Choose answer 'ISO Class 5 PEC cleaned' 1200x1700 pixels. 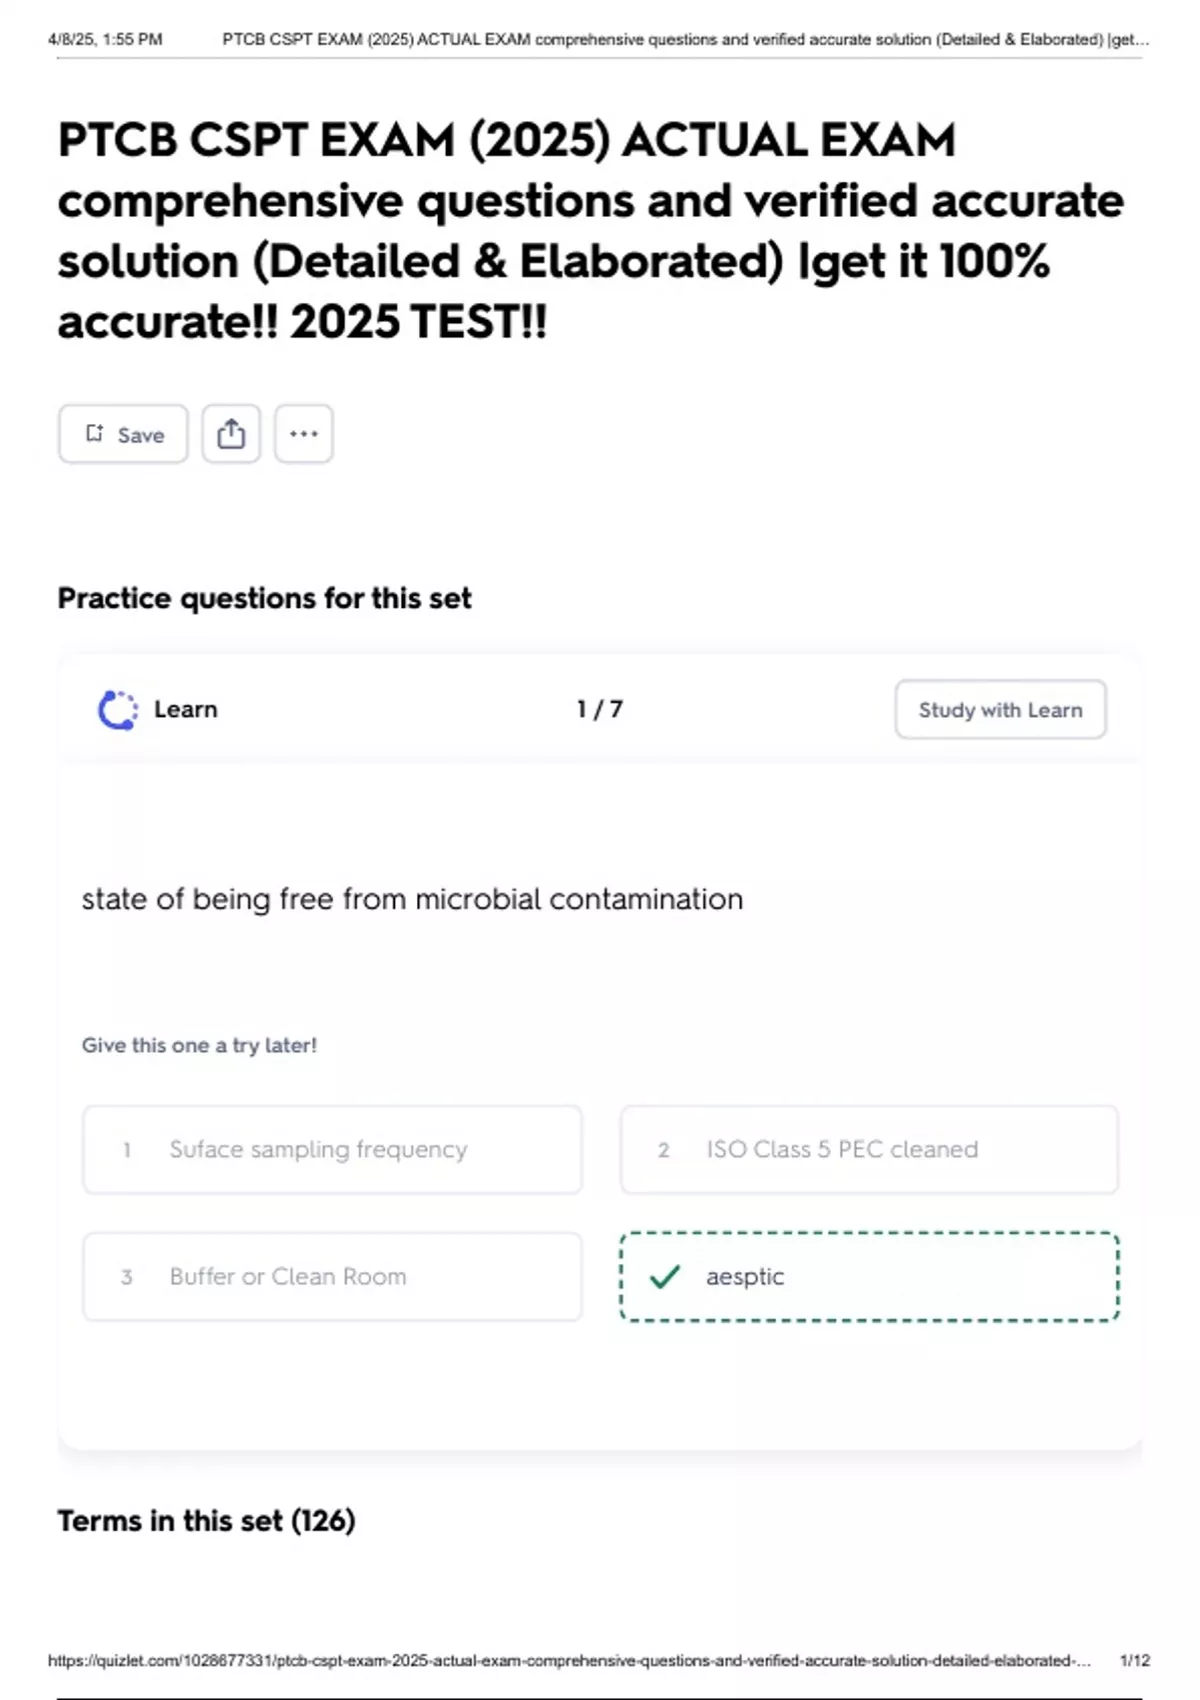click(x=869, y=1150)
